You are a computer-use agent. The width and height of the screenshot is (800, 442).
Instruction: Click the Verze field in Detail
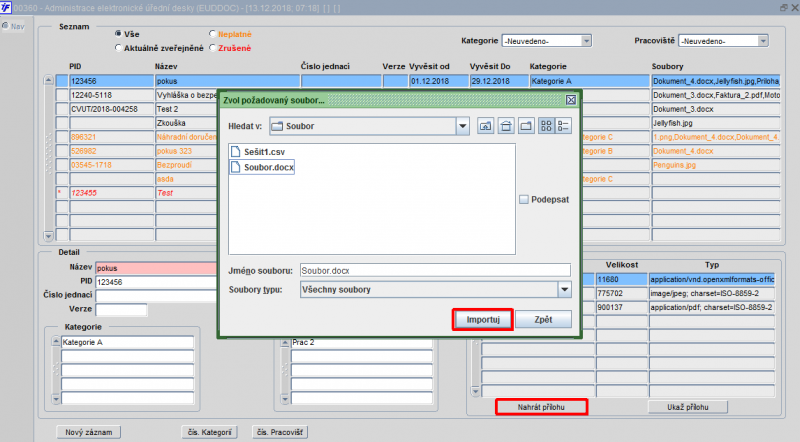click(x=121, y=309)
